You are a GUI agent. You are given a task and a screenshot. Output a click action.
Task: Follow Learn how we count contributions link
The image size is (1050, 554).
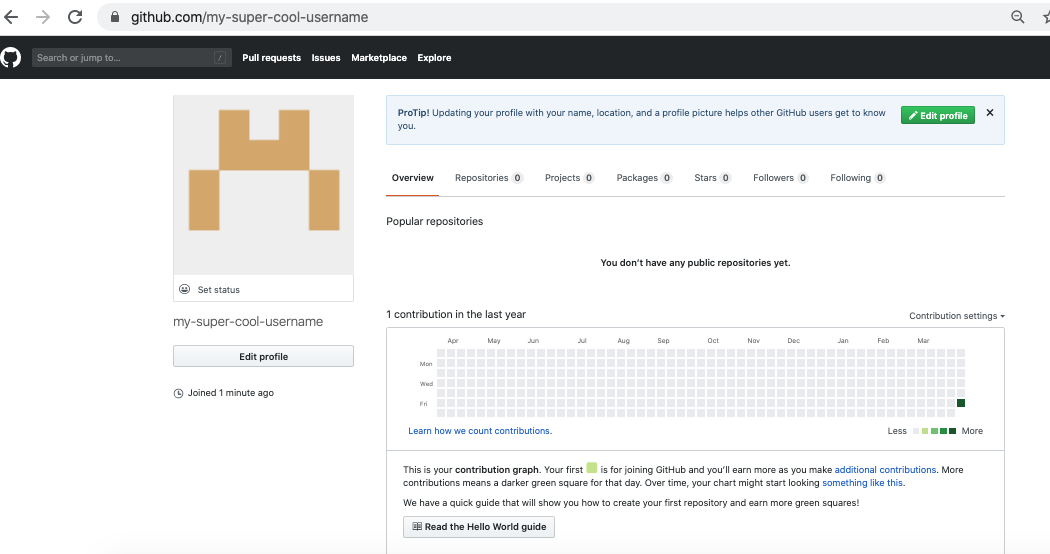click(x=480, y=431)
